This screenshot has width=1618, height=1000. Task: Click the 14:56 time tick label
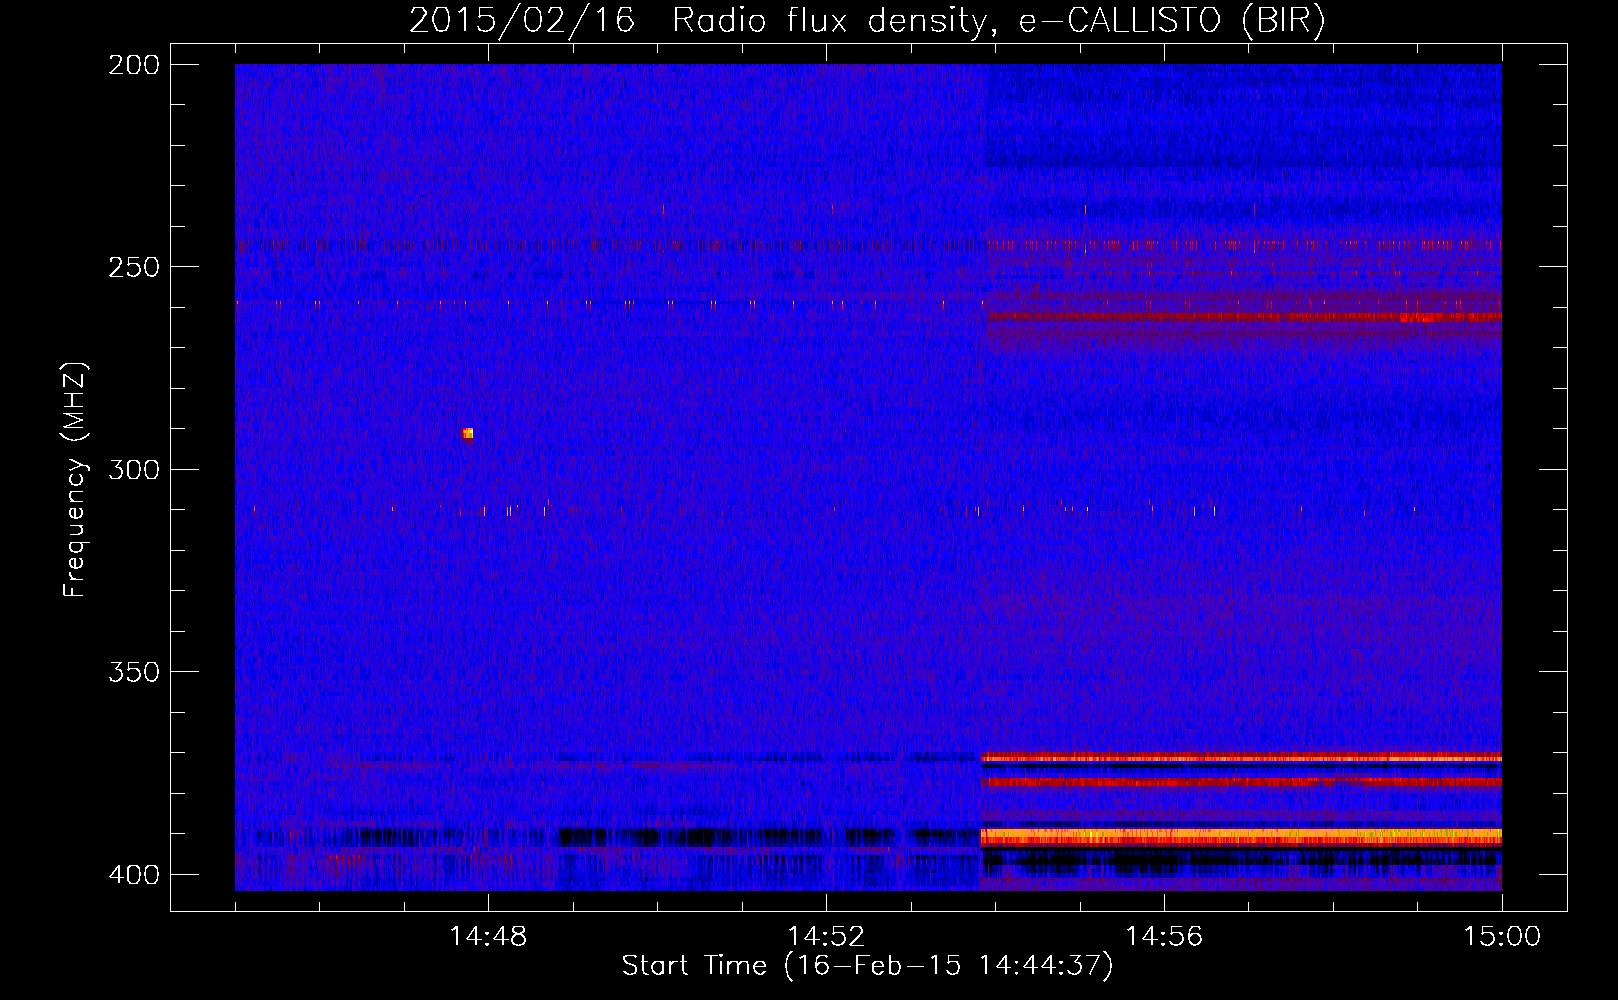click(1164, 936)
